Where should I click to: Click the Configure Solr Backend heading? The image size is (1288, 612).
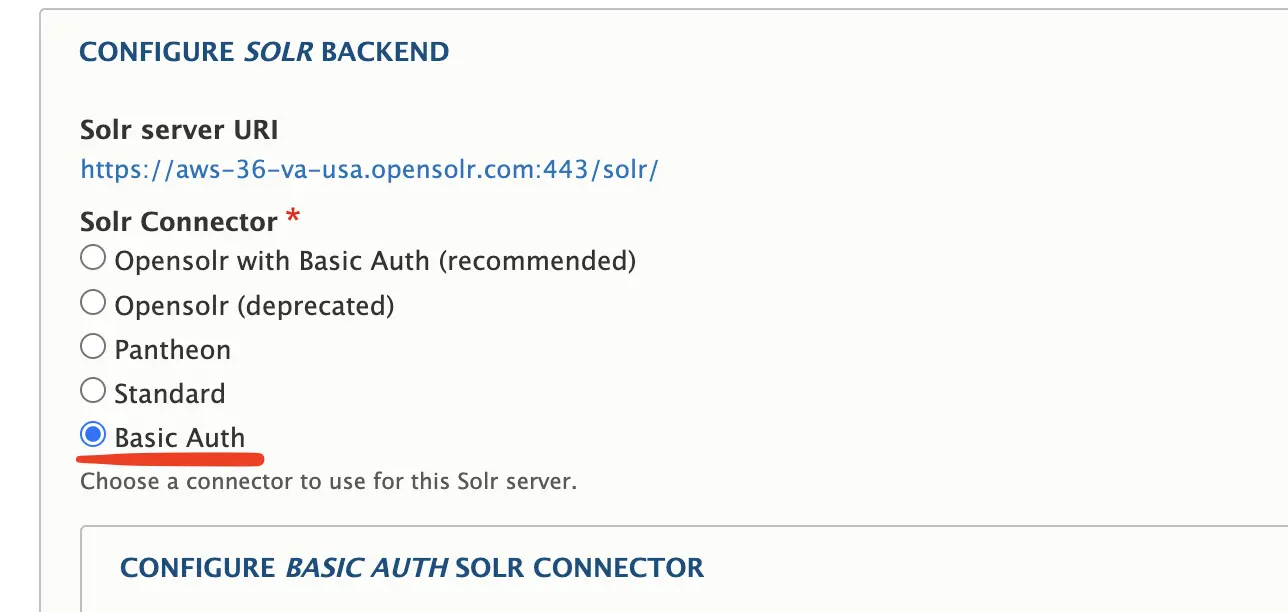pos(264,51)
